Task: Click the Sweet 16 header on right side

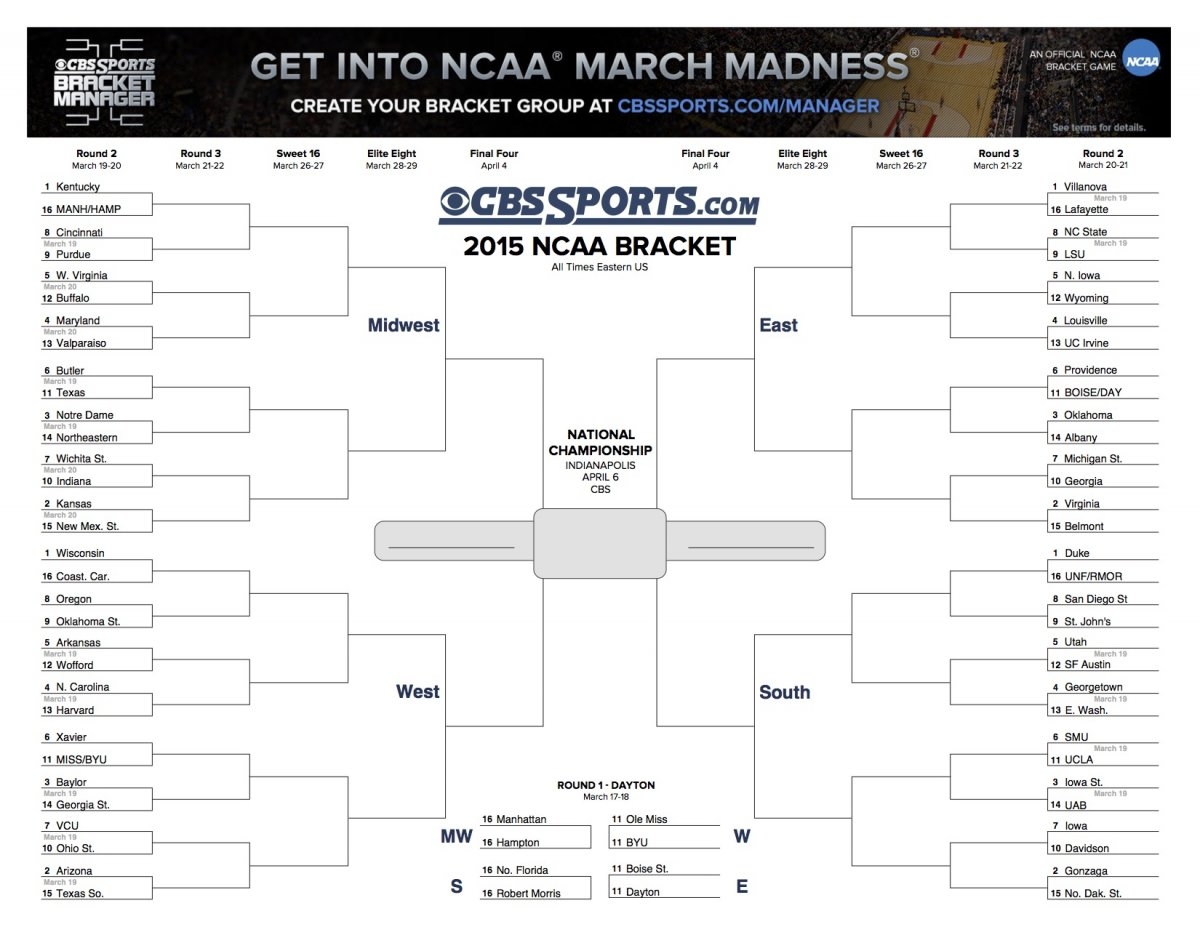Action: click(x=901, y=154)
